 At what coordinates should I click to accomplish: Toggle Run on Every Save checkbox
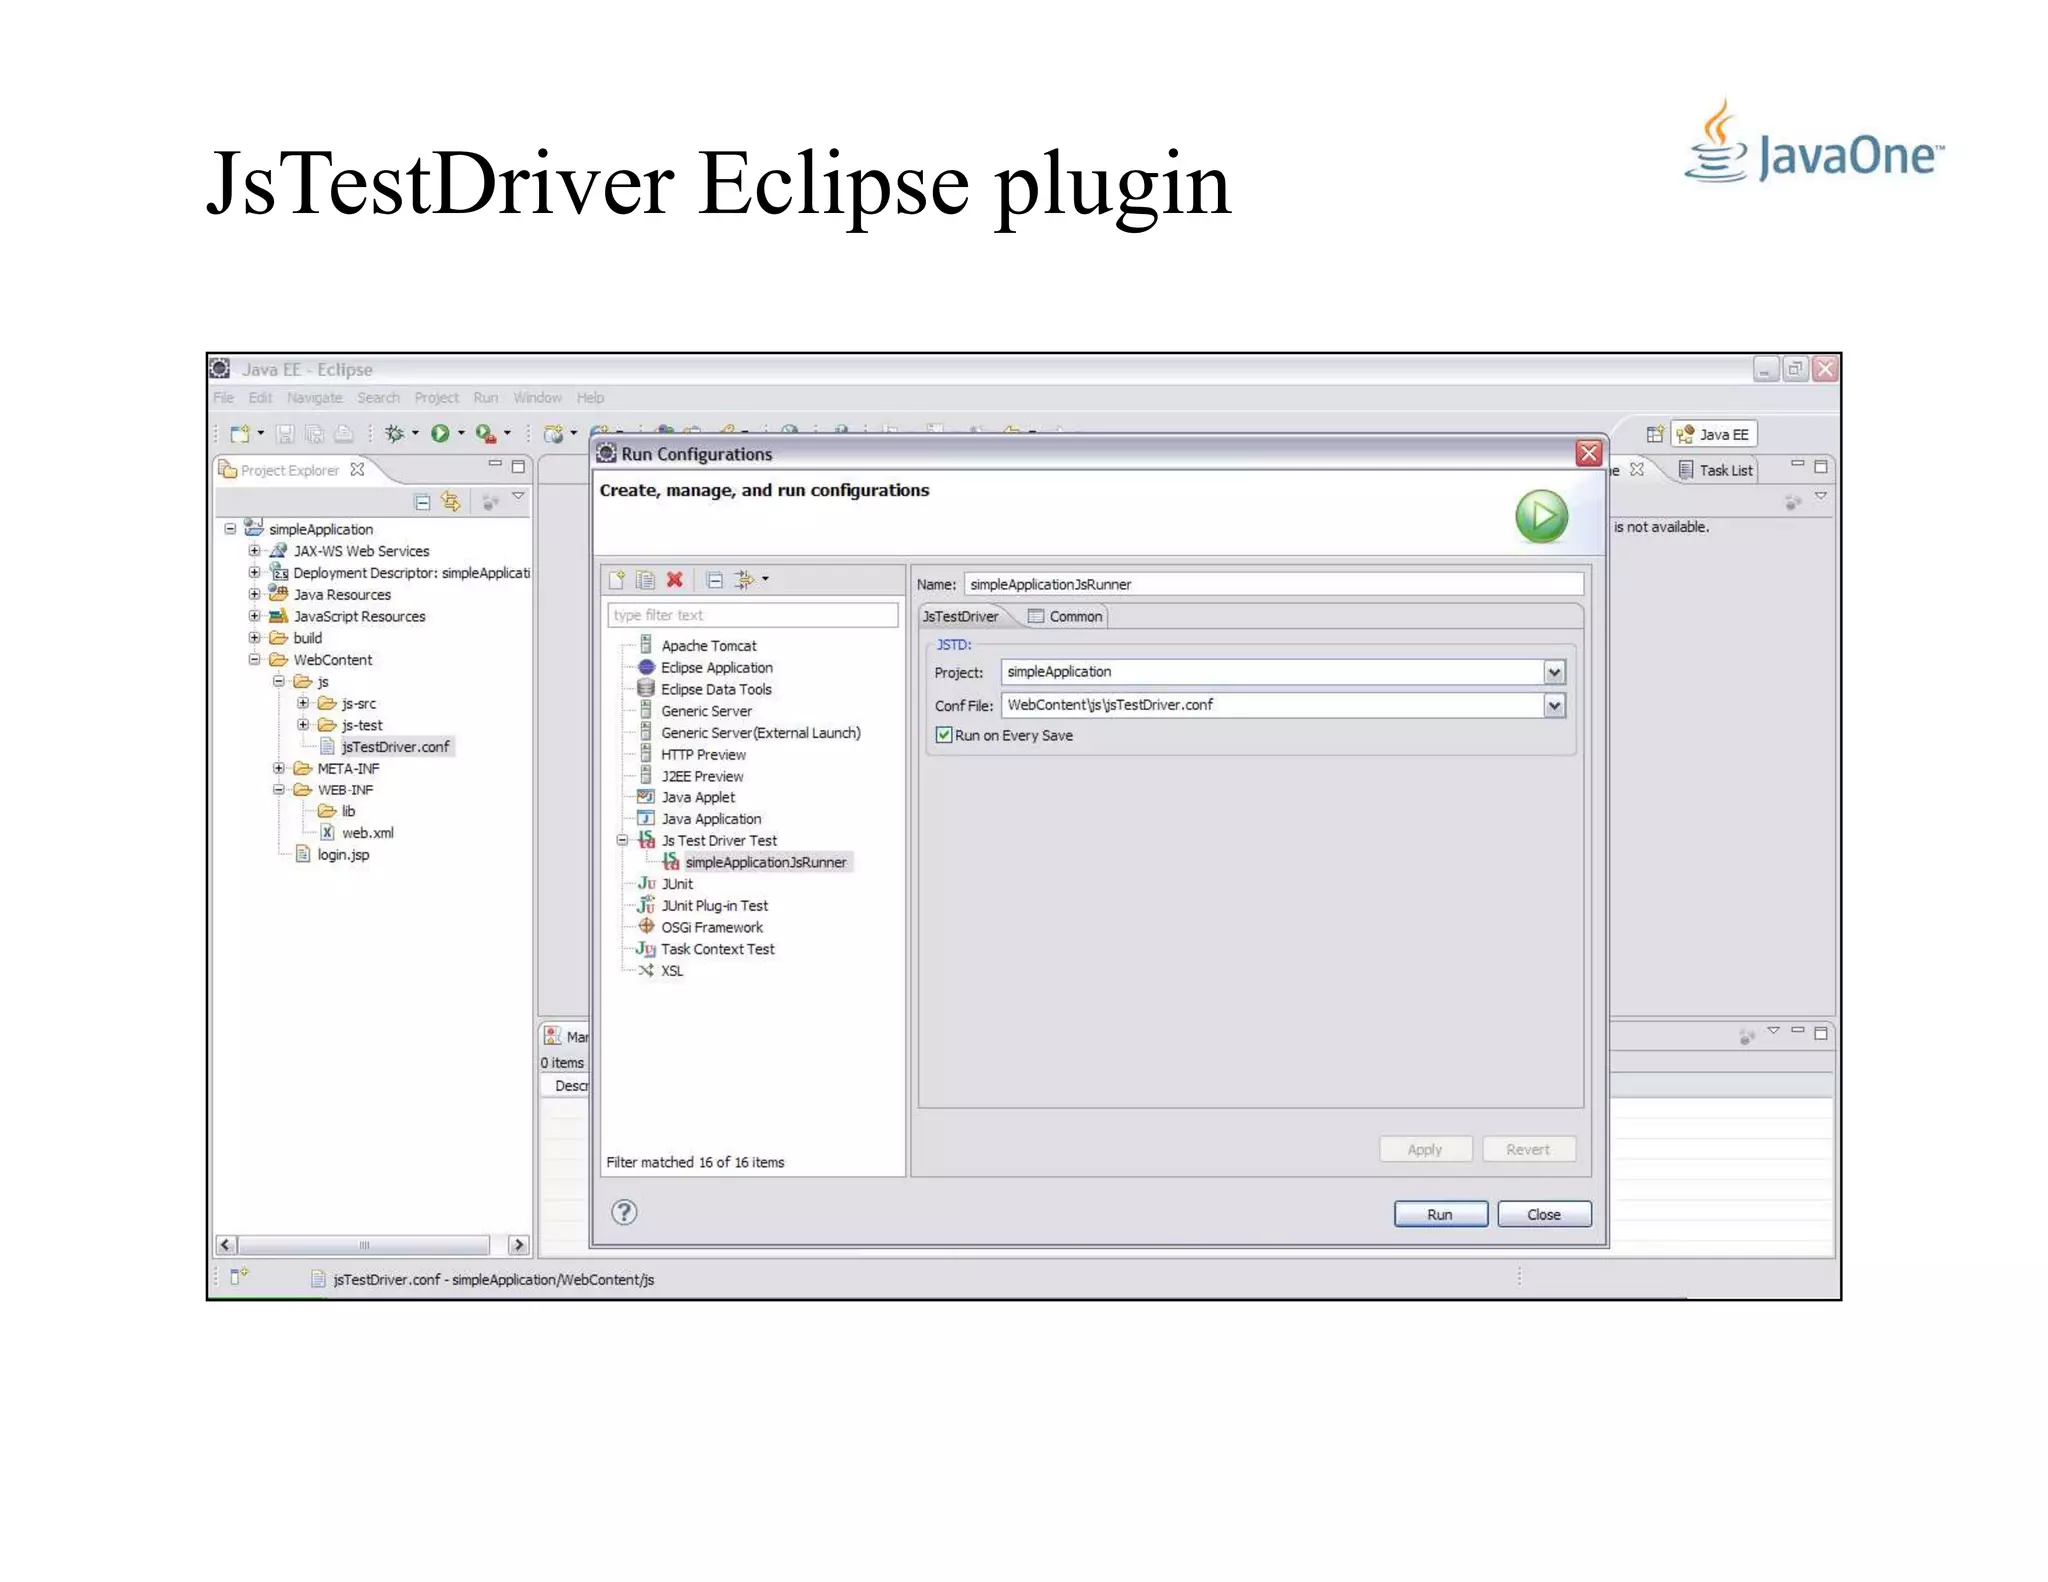tap(943, 735)
